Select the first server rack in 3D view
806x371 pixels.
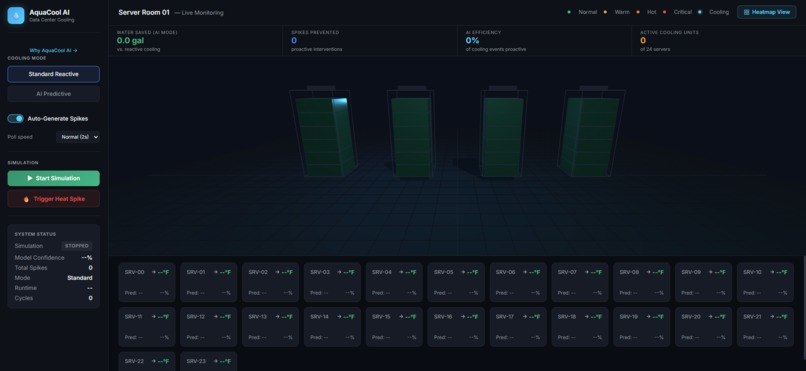click(x=323, y=132)
